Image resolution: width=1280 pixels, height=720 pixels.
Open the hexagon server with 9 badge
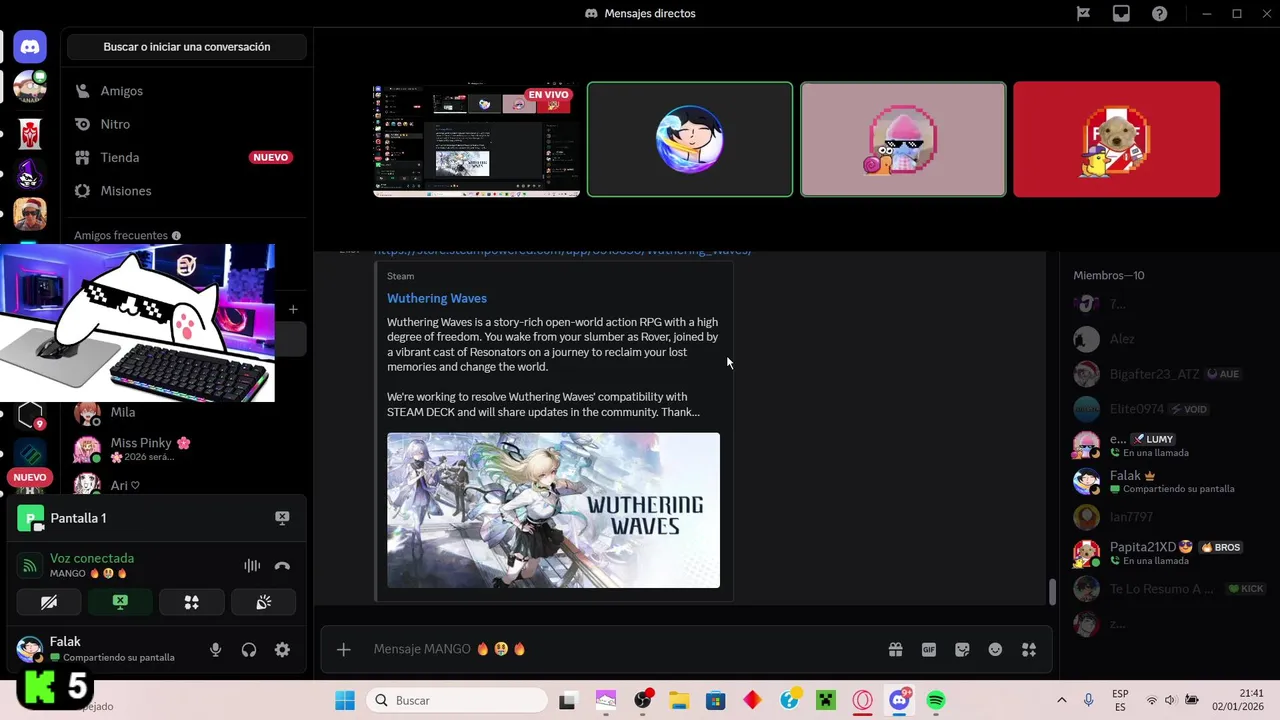coord(30,415)
